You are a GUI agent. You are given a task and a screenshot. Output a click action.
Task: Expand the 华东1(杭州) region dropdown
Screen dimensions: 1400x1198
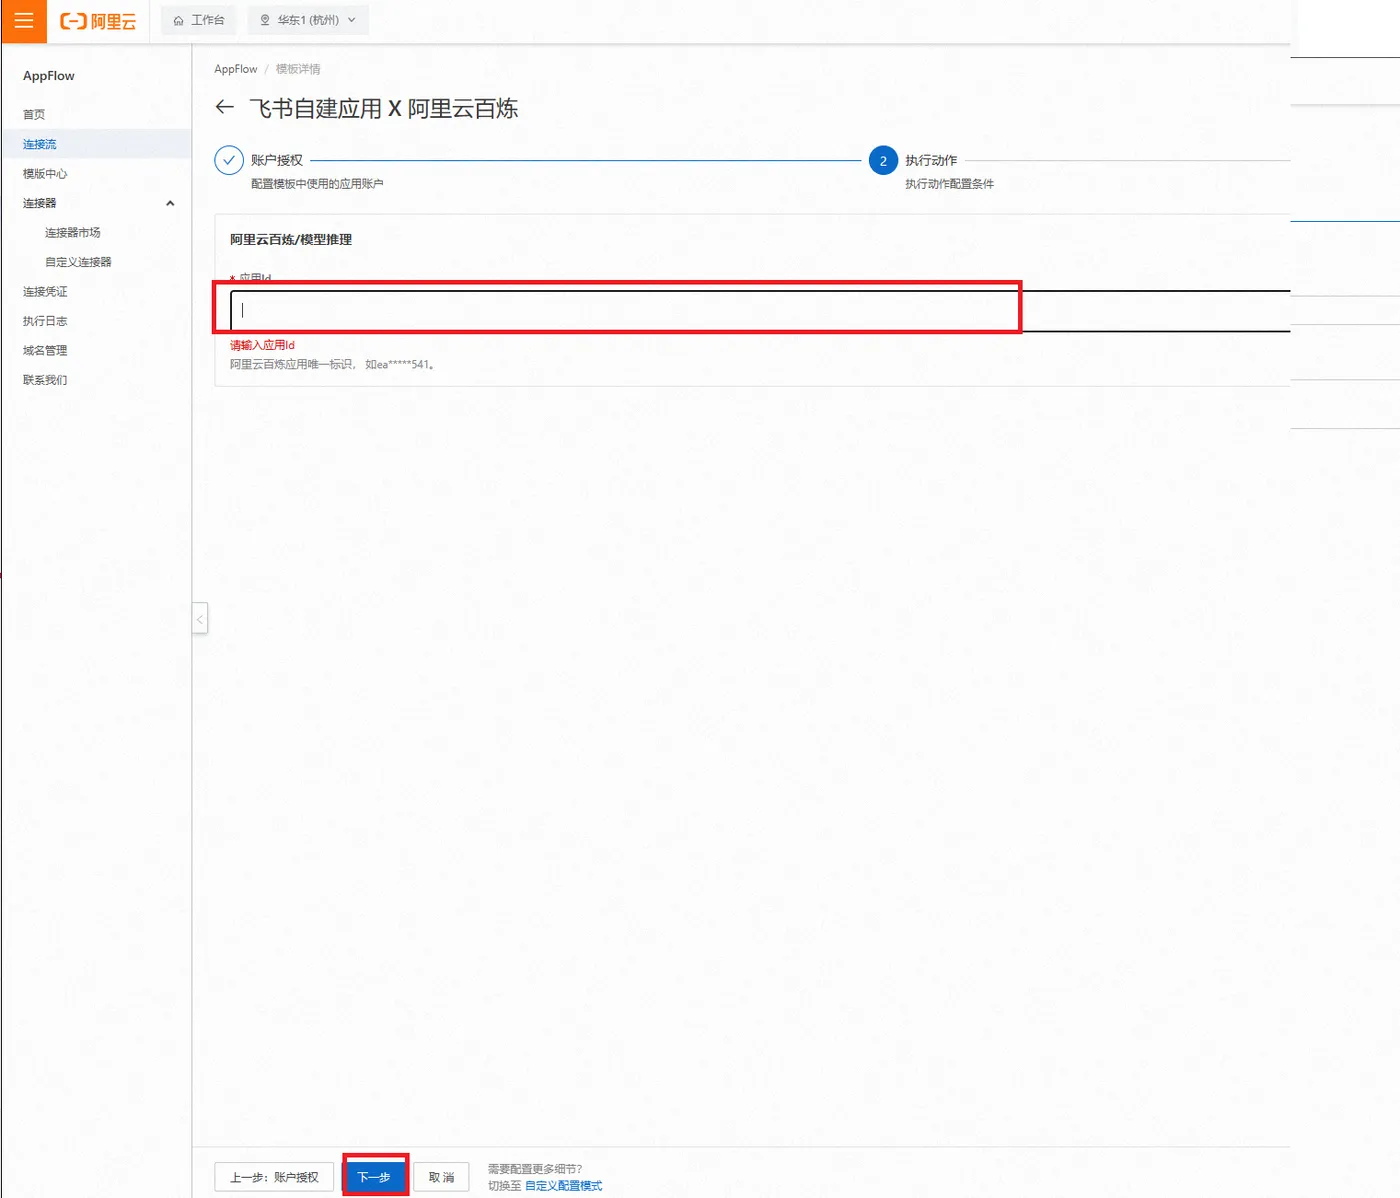click(x=308, y=20)
